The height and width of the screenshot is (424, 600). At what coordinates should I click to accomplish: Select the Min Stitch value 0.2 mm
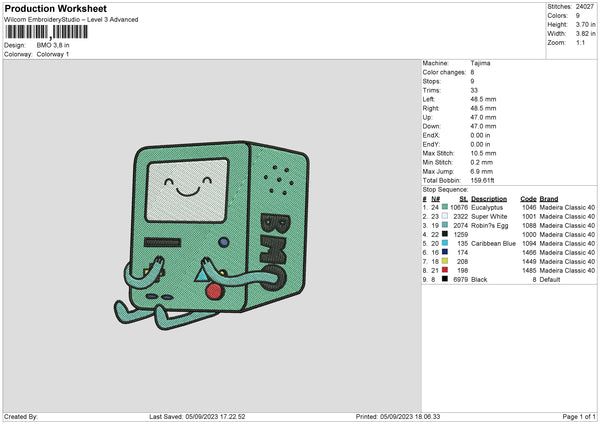point(482,162)
